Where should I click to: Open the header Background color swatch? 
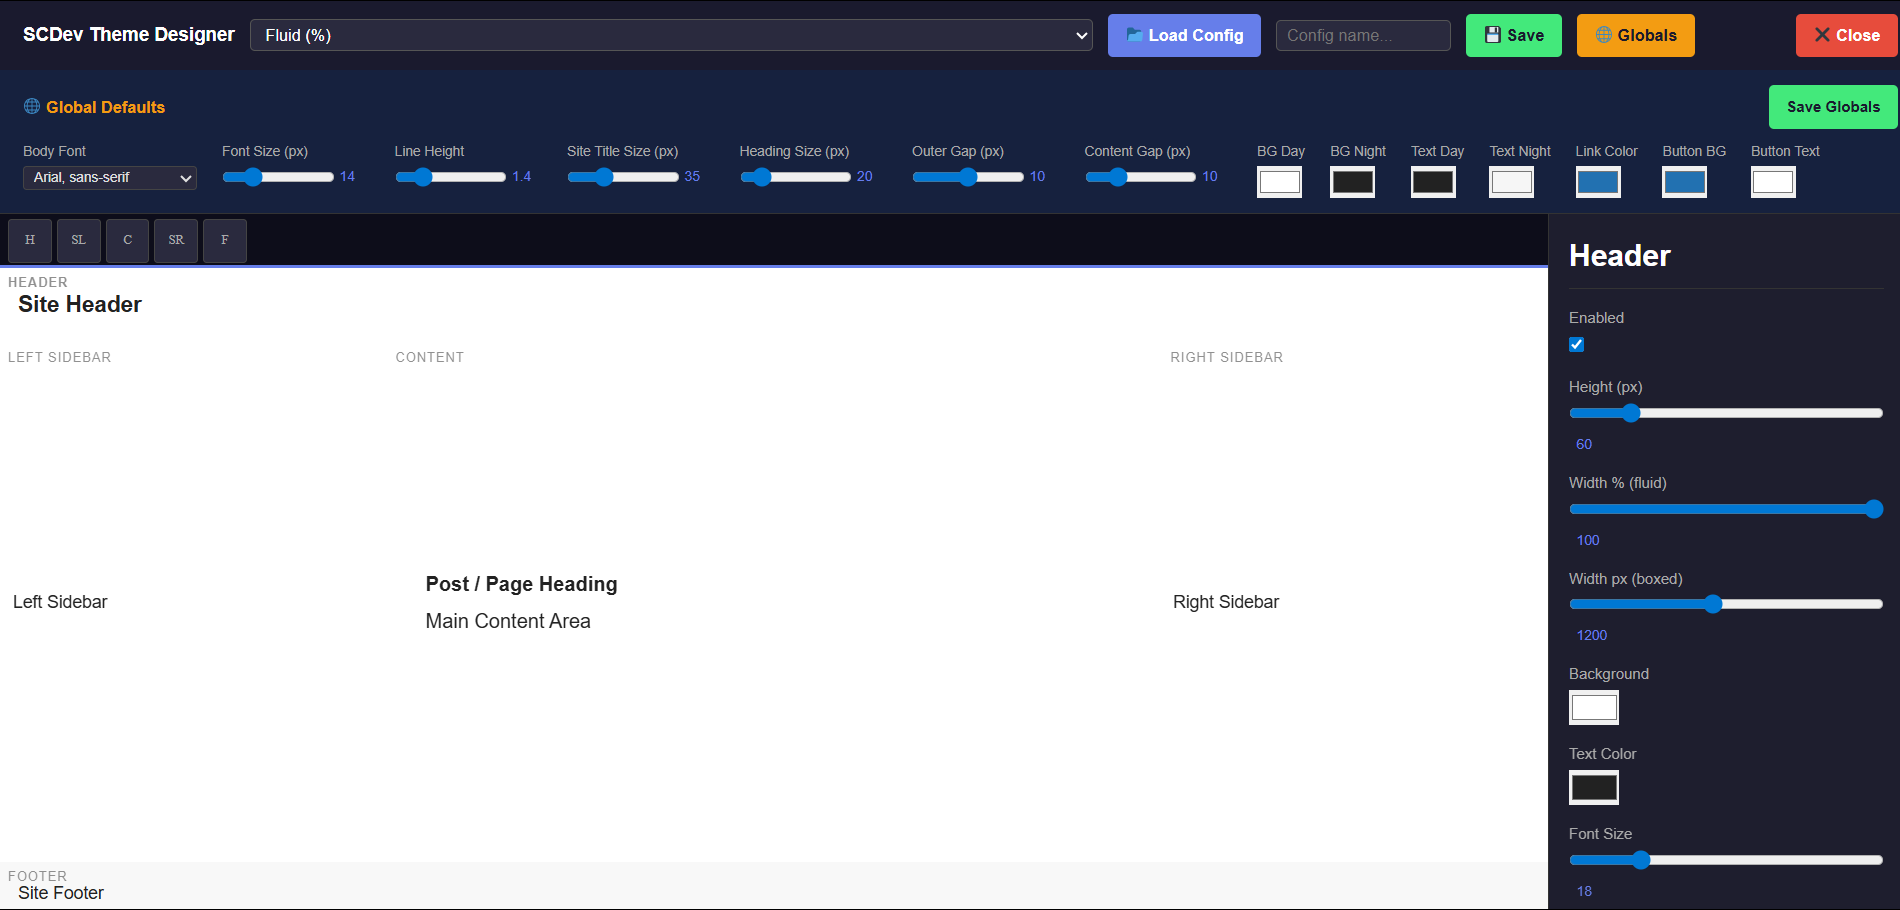[x=1593, y=707]
